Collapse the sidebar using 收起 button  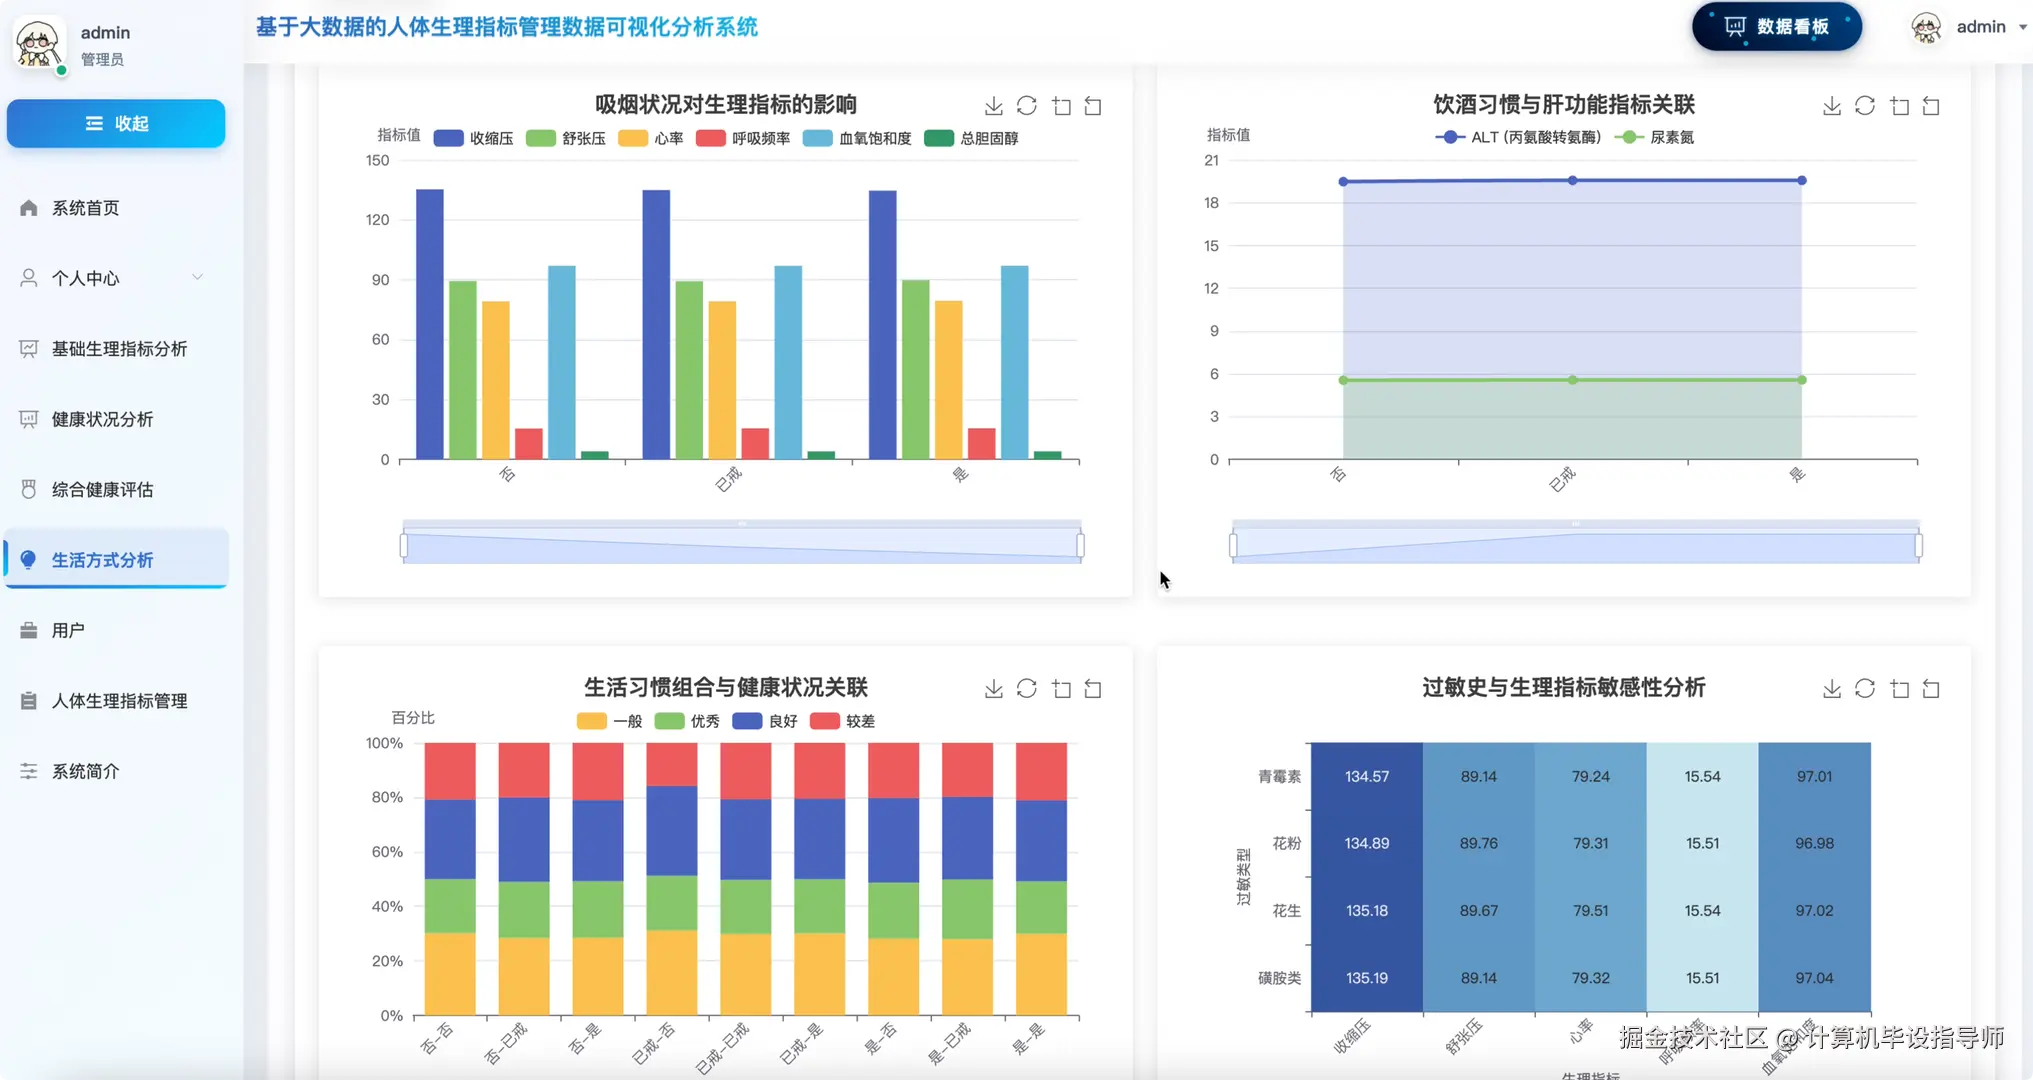pos(115,123)
